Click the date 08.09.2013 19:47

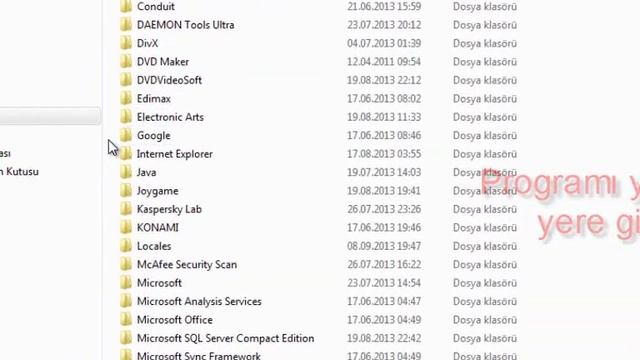pos(384,246)
